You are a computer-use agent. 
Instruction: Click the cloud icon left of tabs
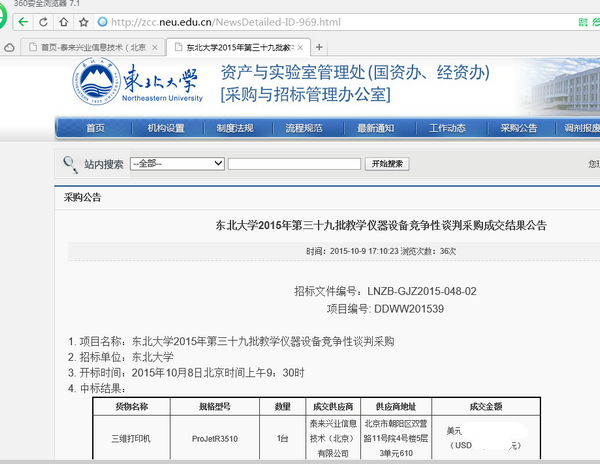coord(9,47)
